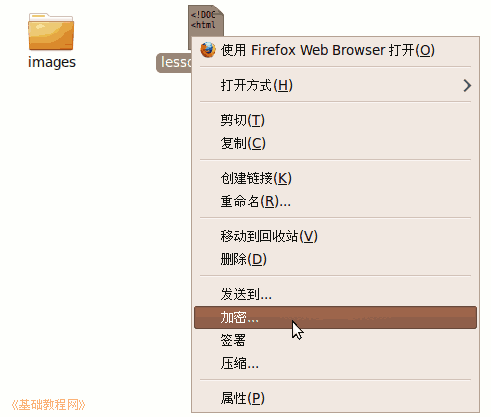Click the Firefox icon in context menu

pos(208,50)
